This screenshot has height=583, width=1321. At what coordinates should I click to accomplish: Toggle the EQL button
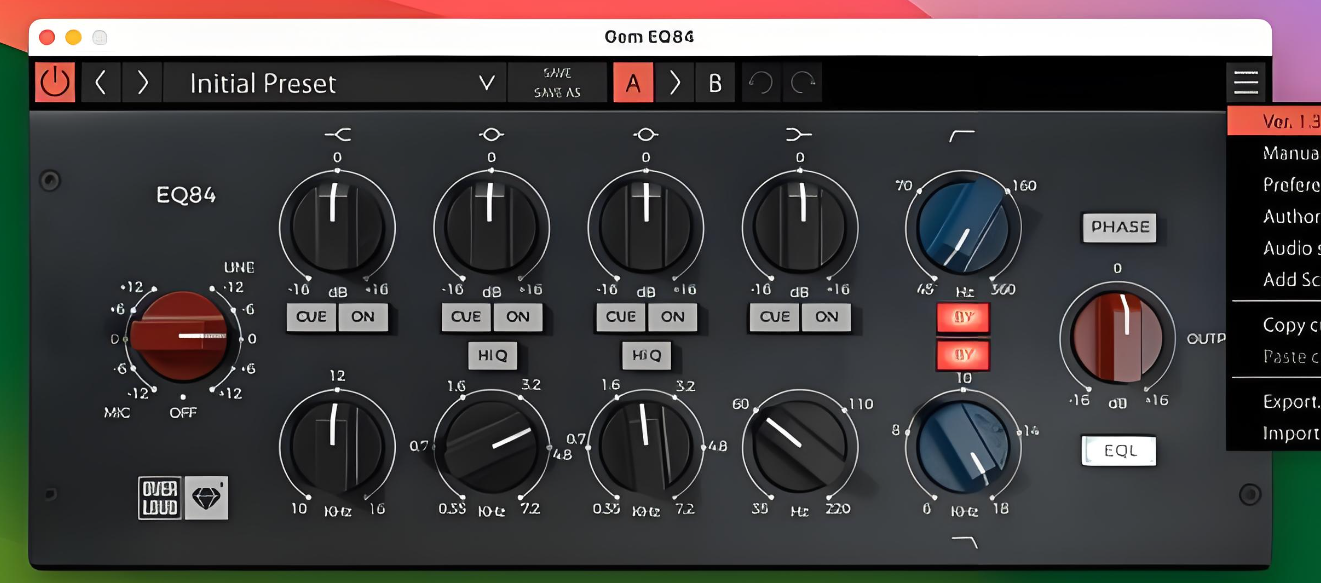[1120, 451]
